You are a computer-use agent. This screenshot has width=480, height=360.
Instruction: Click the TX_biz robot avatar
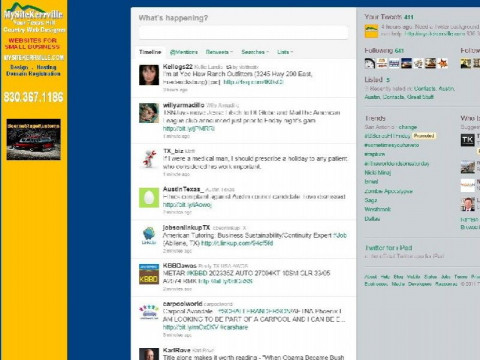149,159
